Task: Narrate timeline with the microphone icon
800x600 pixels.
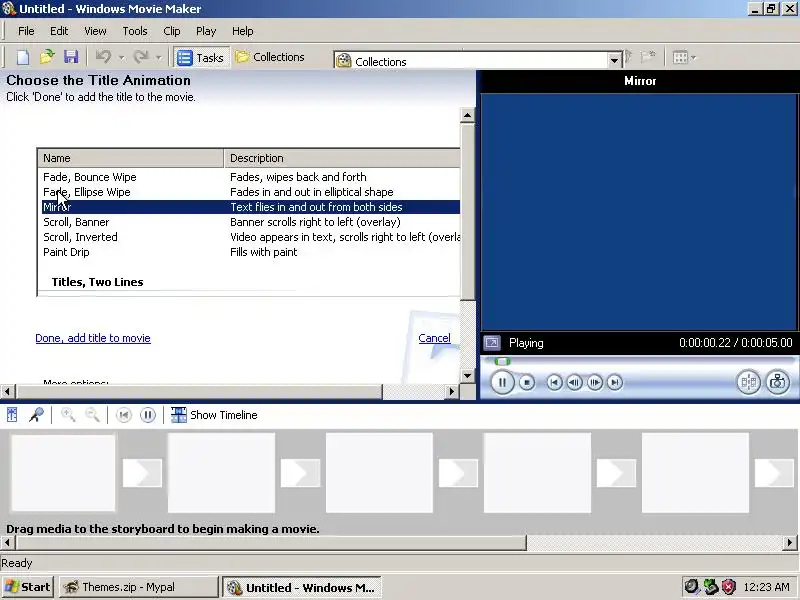Action: (36, 415)
